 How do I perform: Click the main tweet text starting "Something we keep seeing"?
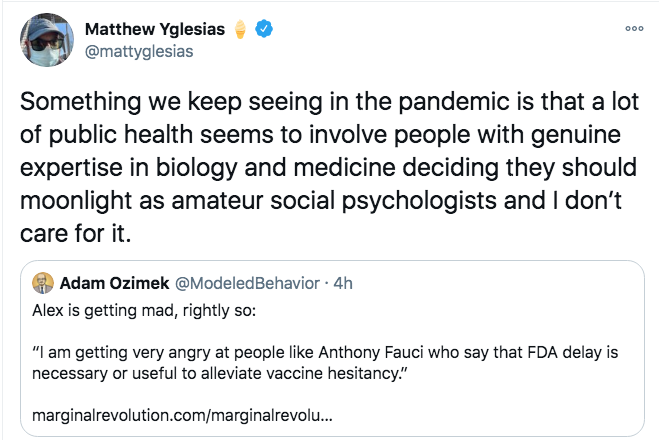click(329, 167)
